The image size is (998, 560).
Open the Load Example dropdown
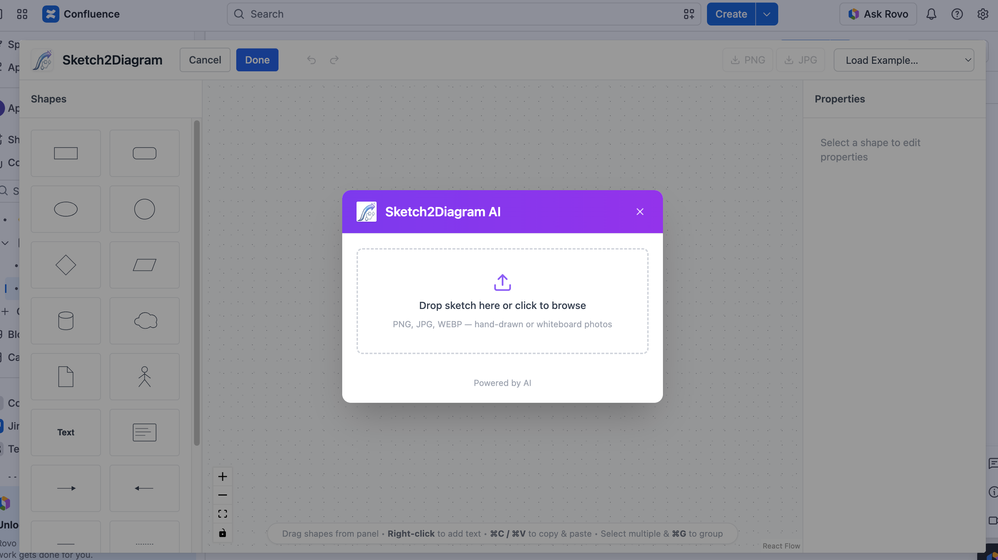(x=904, y=60)
